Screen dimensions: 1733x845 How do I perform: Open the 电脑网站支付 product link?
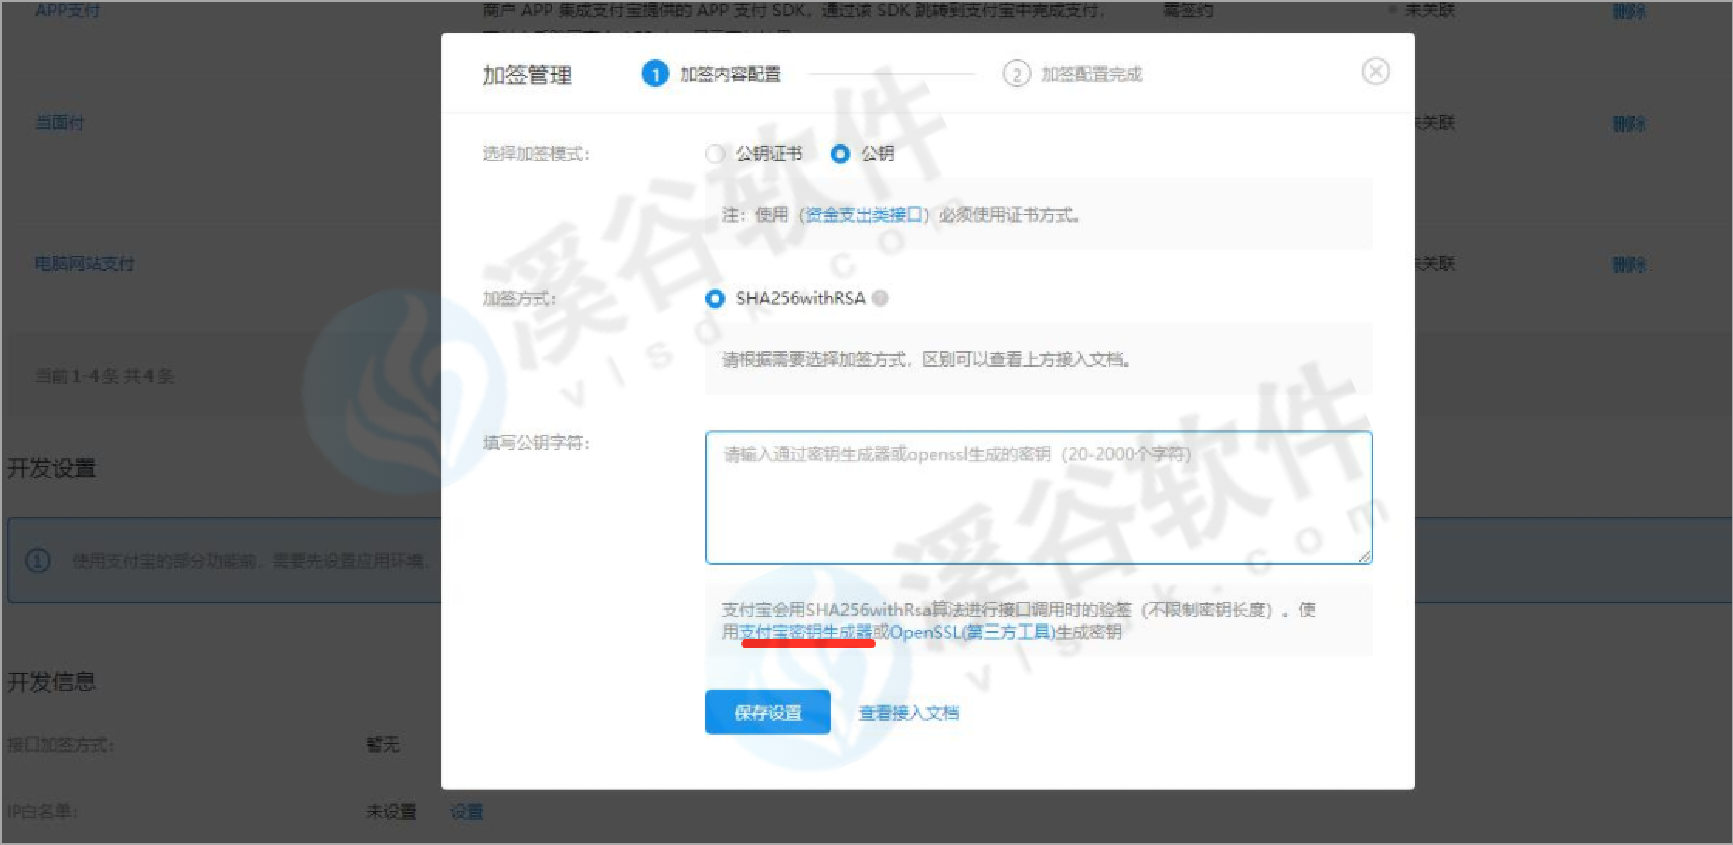tap(85, 264)
